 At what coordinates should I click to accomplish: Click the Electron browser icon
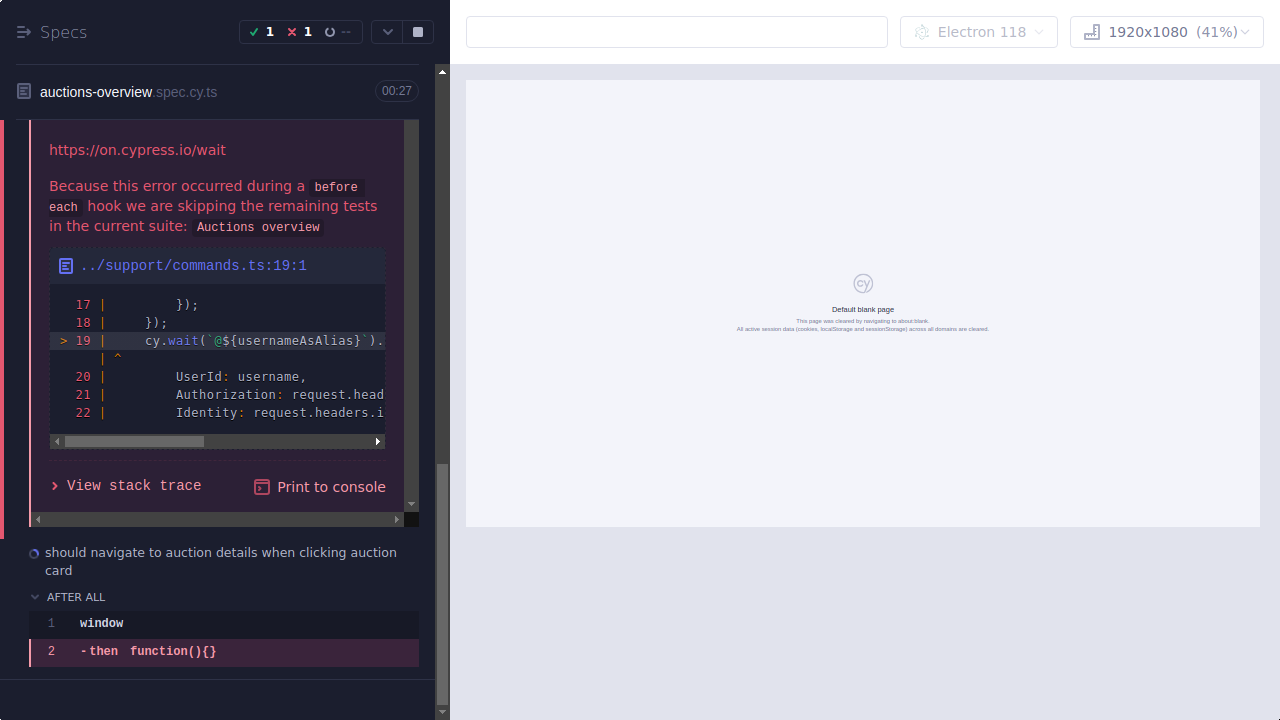click(x=921, y=31)
